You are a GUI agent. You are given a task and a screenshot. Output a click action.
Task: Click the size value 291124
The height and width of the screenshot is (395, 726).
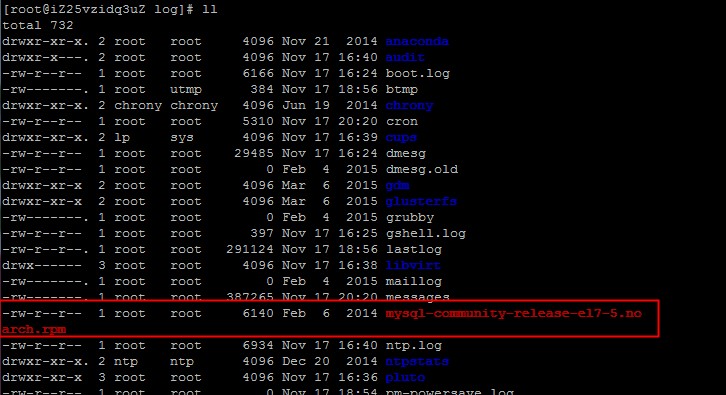click(x=250, y=249)
